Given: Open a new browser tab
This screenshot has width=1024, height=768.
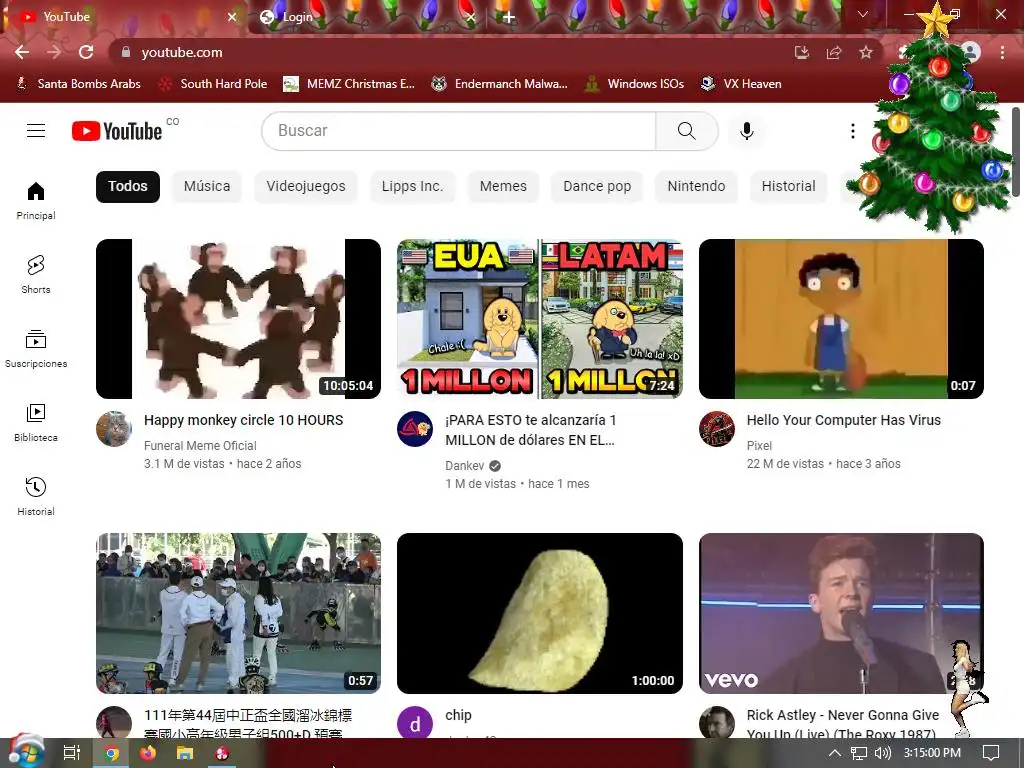Looking at the screenshot, I should click(509, 17).
